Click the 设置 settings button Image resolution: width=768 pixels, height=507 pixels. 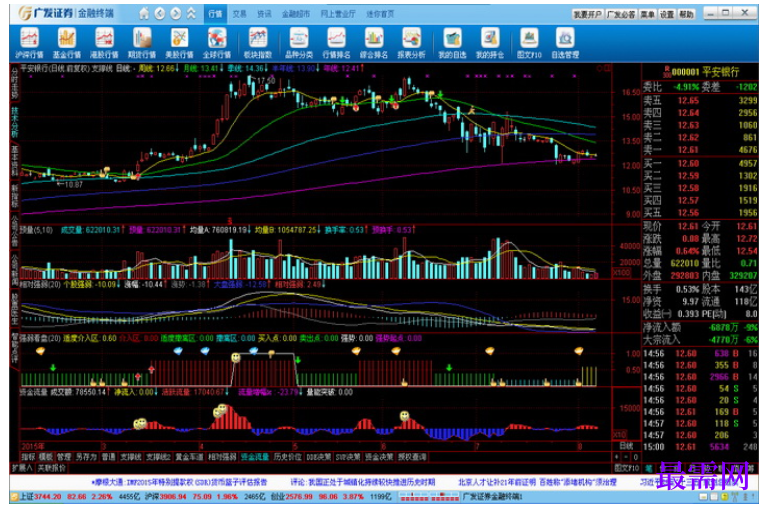click(x=667, y=14)
